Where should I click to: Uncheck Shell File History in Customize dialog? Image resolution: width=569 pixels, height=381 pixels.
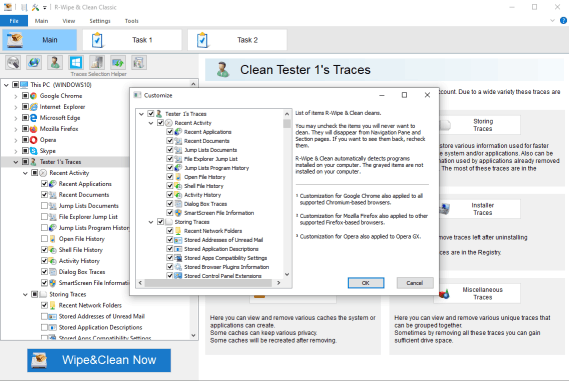(169, 185)
